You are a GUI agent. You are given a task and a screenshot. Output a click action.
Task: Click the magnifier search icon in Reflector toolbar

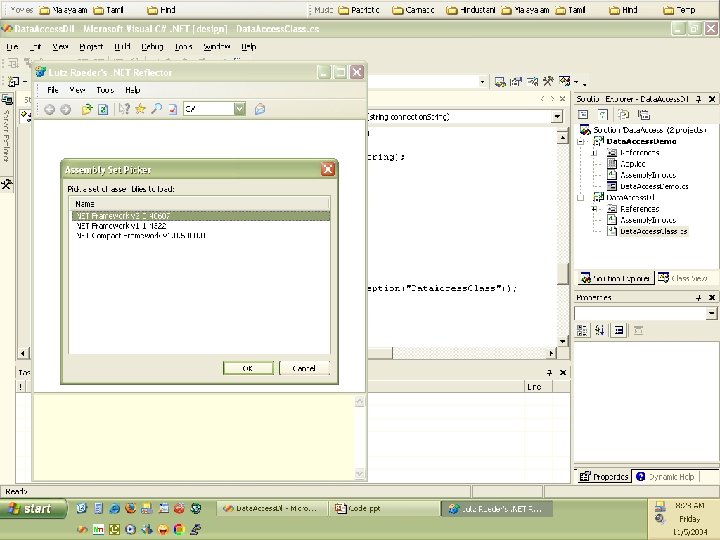click(157, 109)
